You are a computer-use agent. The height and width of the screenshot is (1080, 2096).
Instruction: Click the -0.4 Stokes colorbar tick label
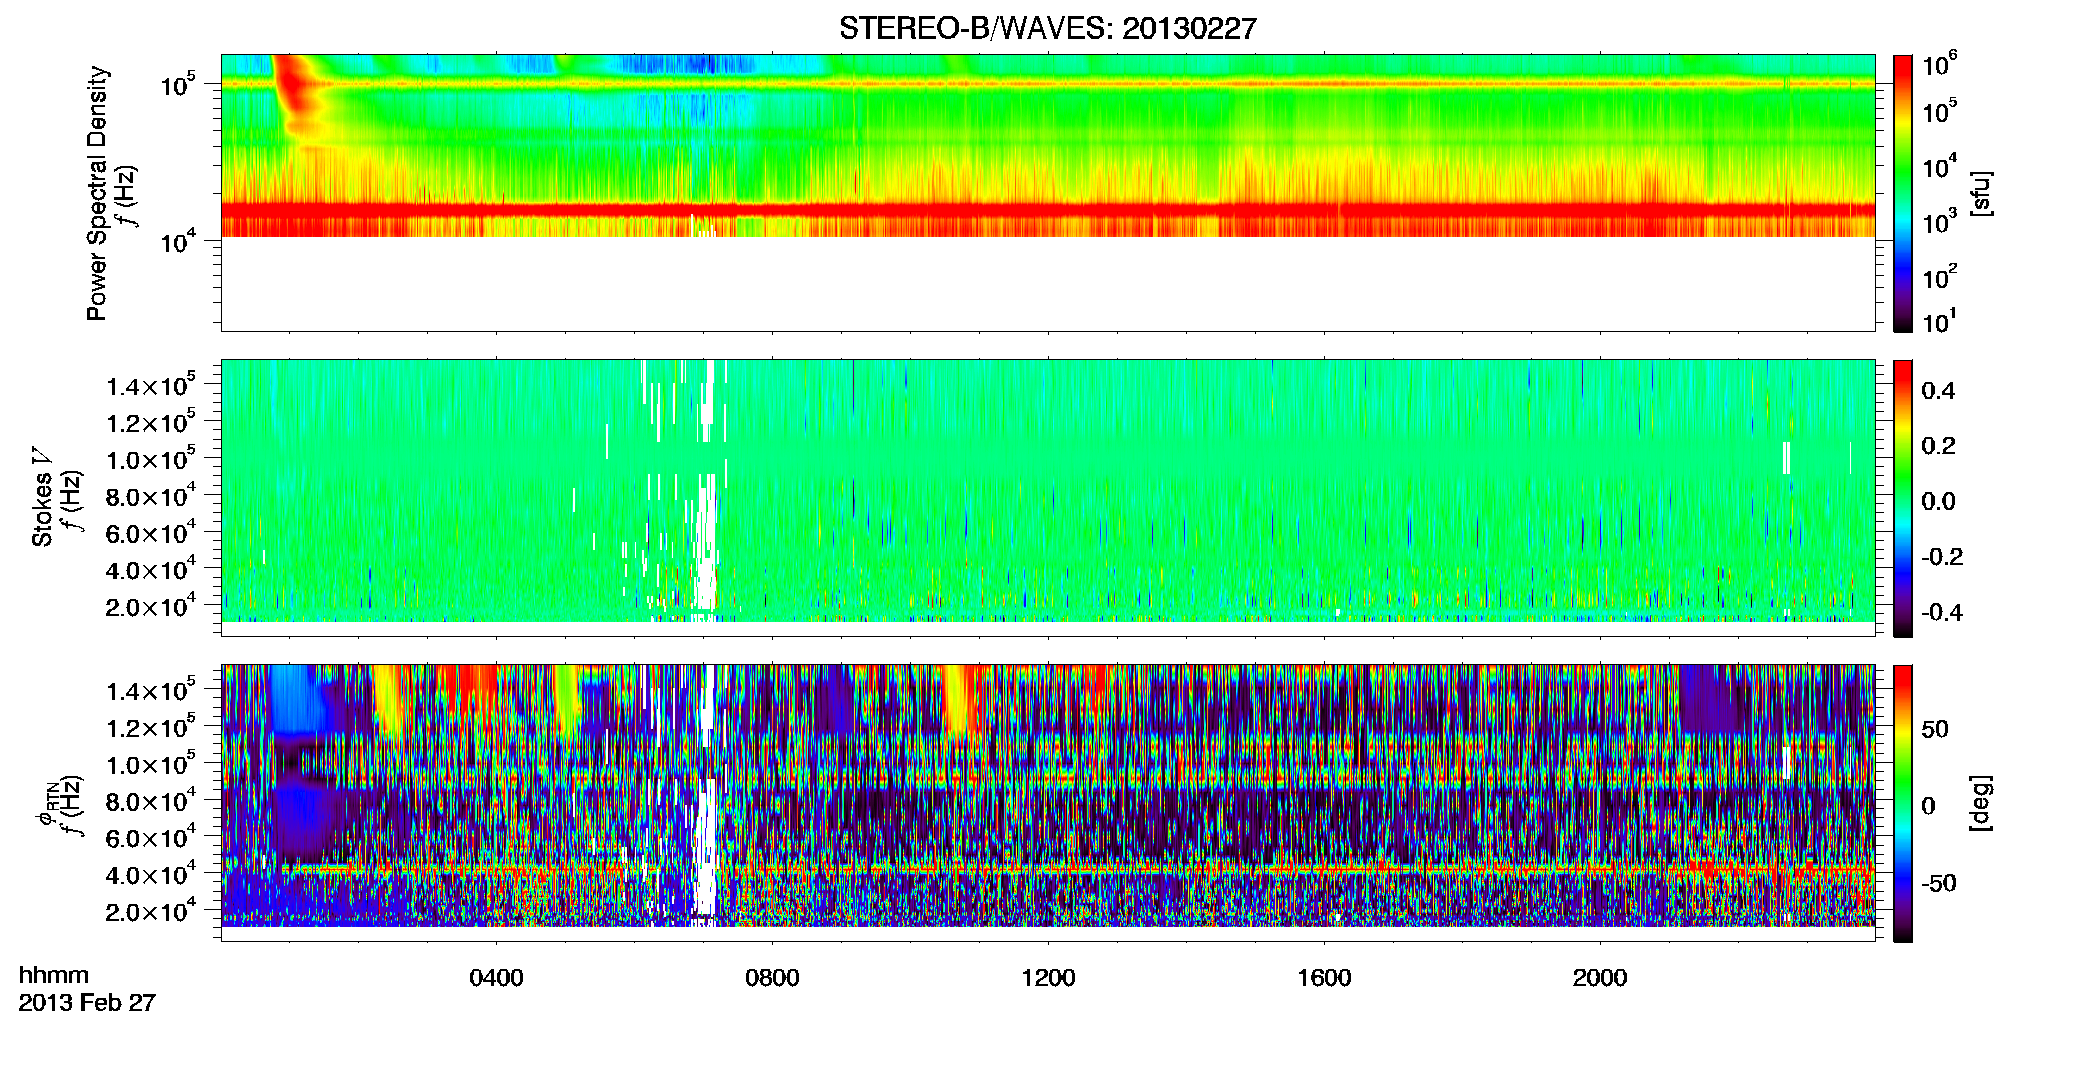(x=1942, y=612)
